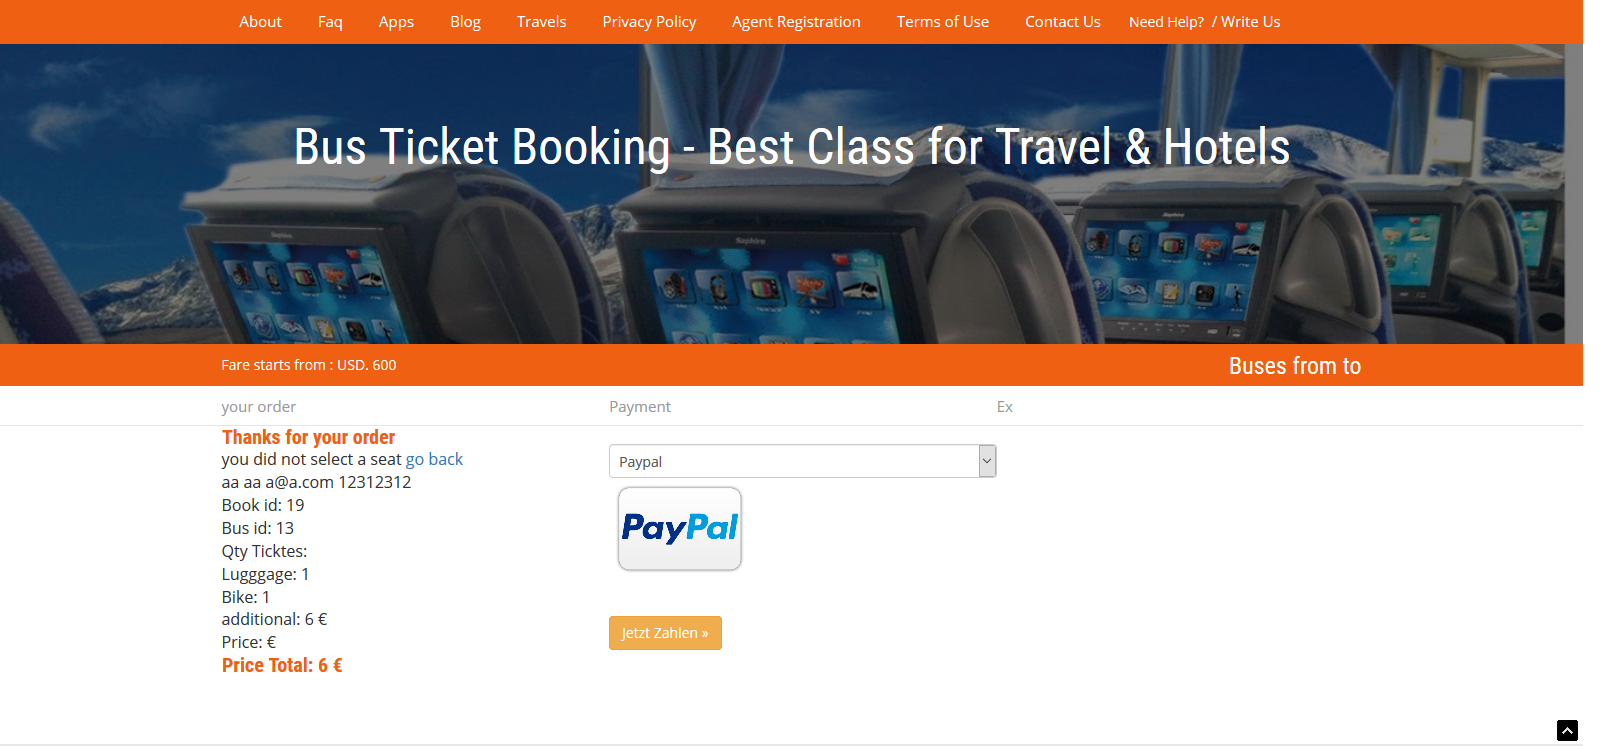Click the PayPal logo button
The width and height of the screenshot is (1600, 746).
(x=680, y=529)
